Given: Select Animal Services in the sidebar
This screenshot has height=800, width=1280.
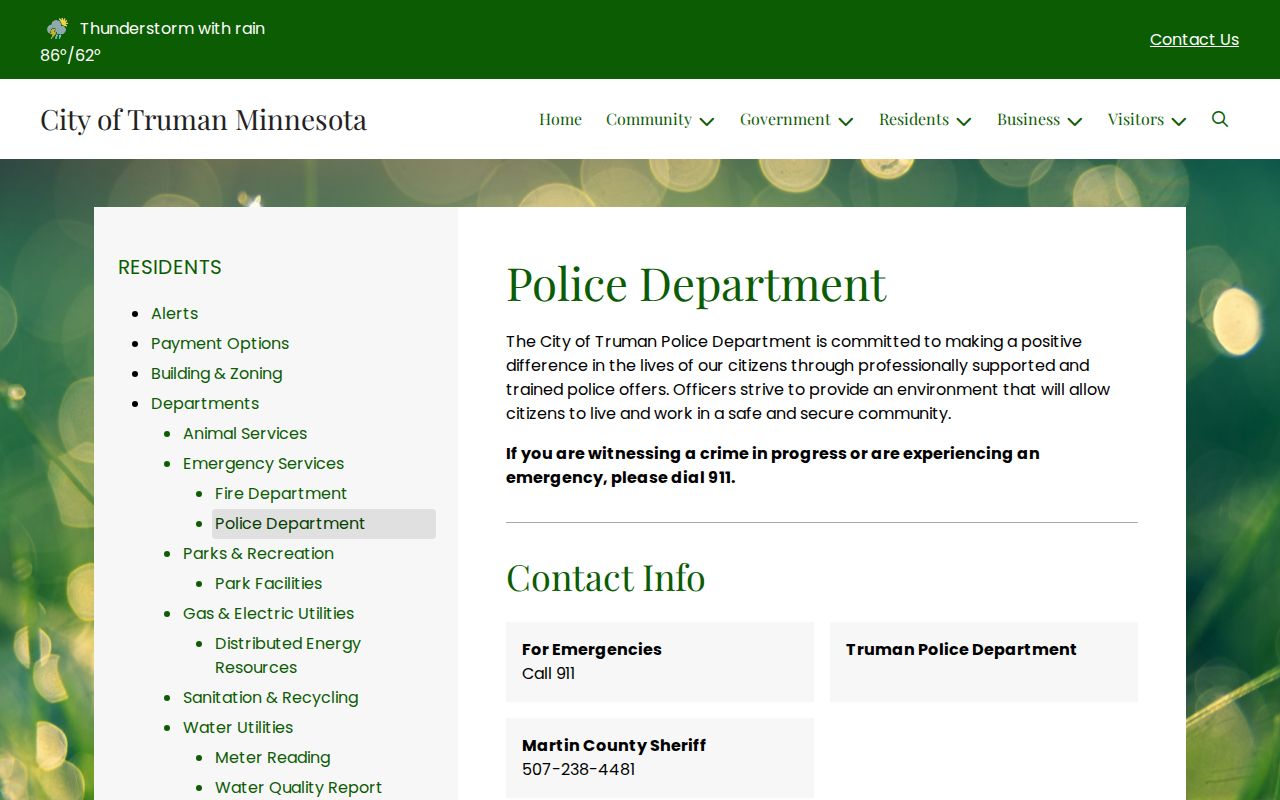Looking at the screenshot, I should (x=245, y=433).
